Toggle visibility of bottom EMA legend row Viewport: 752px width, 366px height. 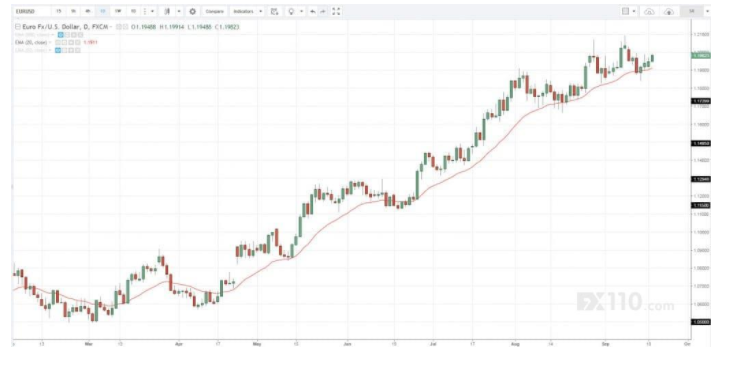pyautogui.click(x=58, y=50)
